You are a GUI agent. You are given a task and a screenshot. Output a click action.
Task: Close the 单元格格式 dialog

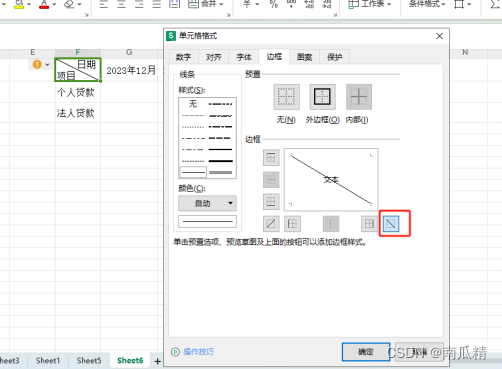click(x=440, y=36)
